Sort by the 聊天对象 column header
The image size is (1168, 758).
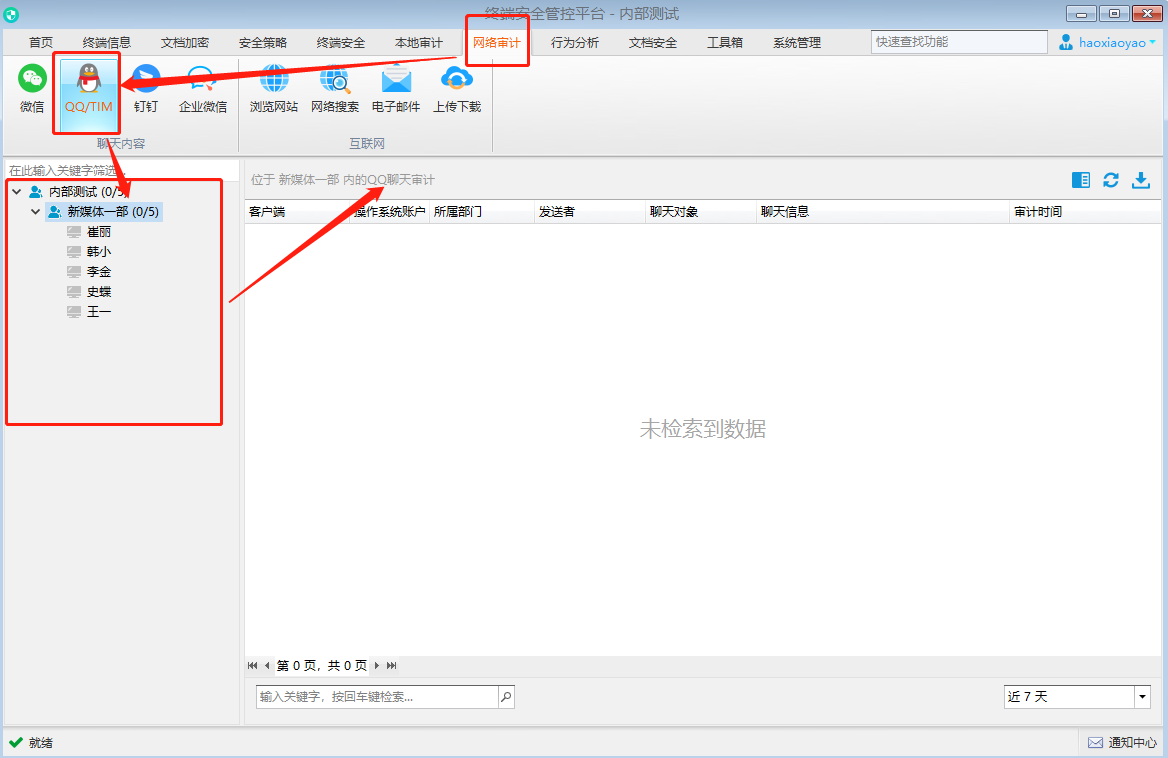[701, 212]
